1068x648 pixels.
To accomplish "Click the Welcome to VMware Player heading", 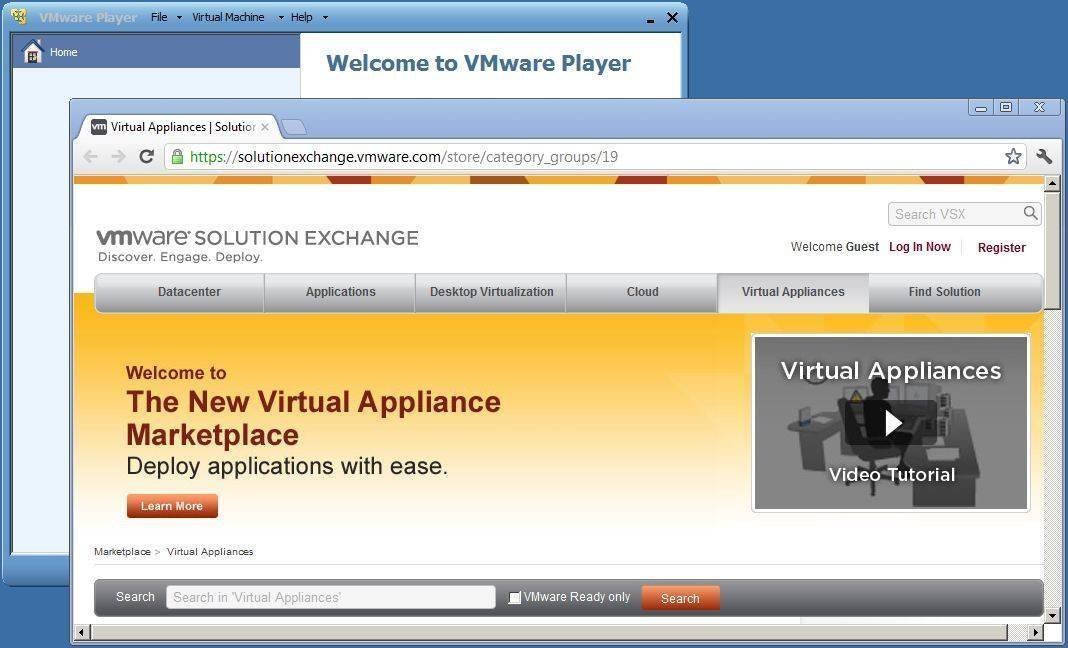I will tap(479, 63).
